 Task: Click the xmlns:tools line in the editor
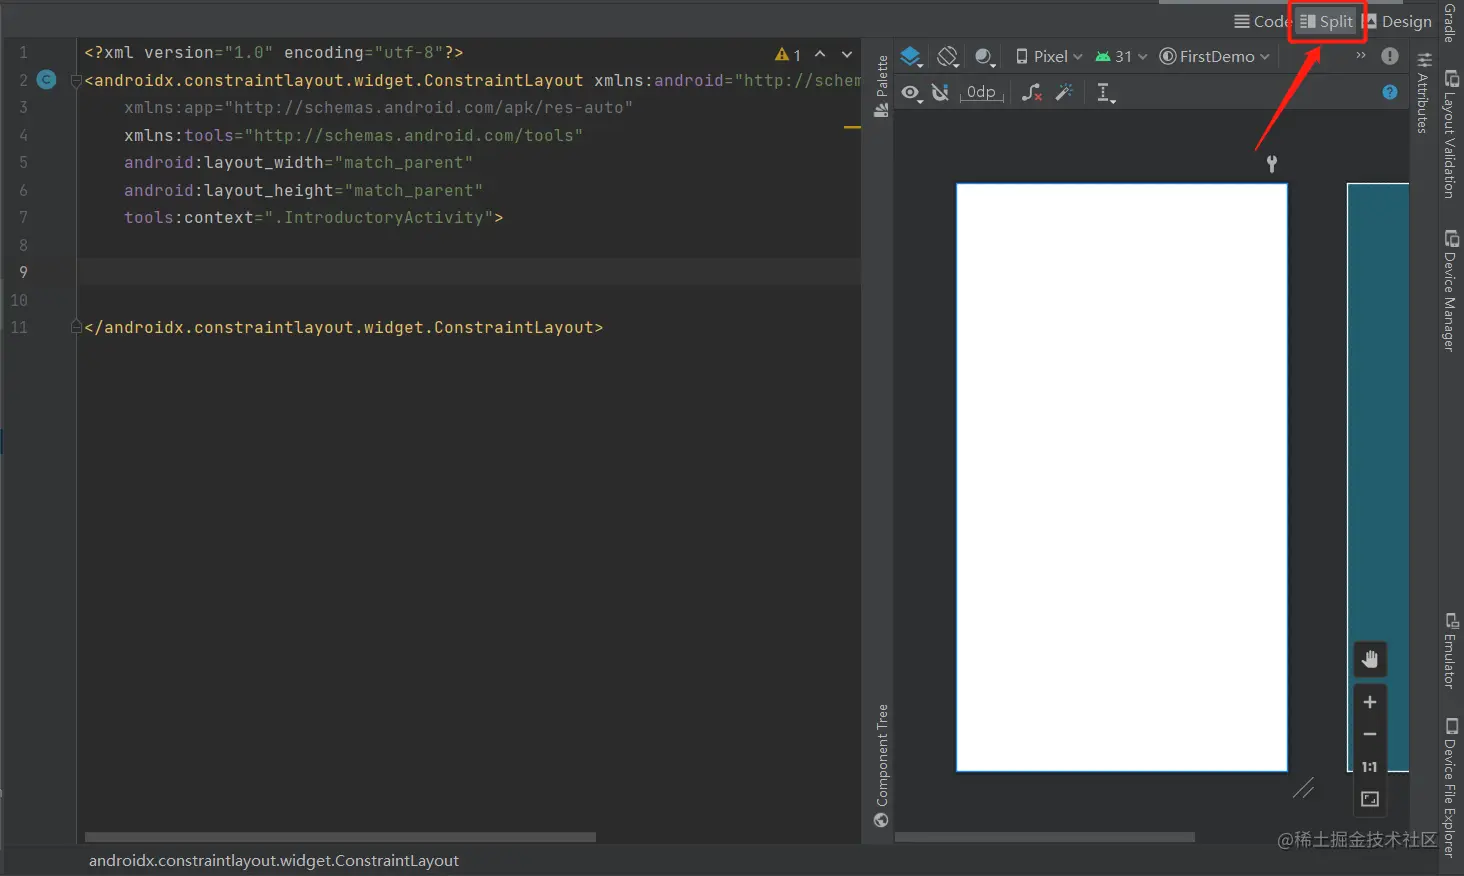click(x=353, y=135)
